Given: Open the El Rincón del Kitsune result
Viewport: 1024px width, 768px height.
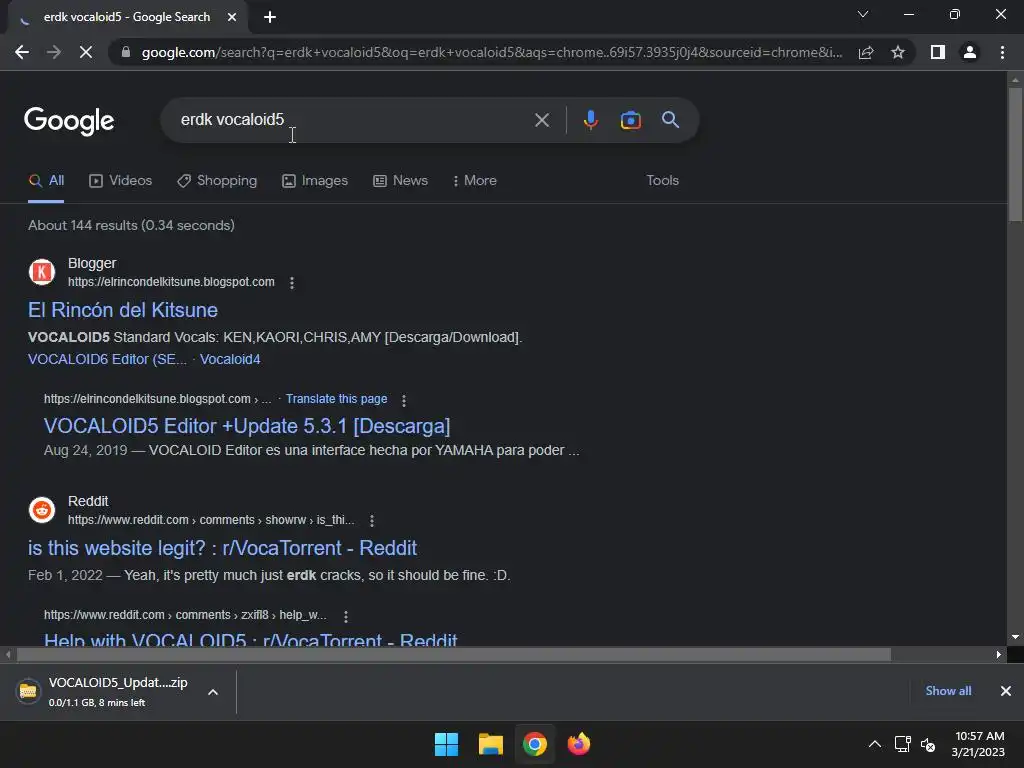Looking at the screenshot, I should (123, 310).
